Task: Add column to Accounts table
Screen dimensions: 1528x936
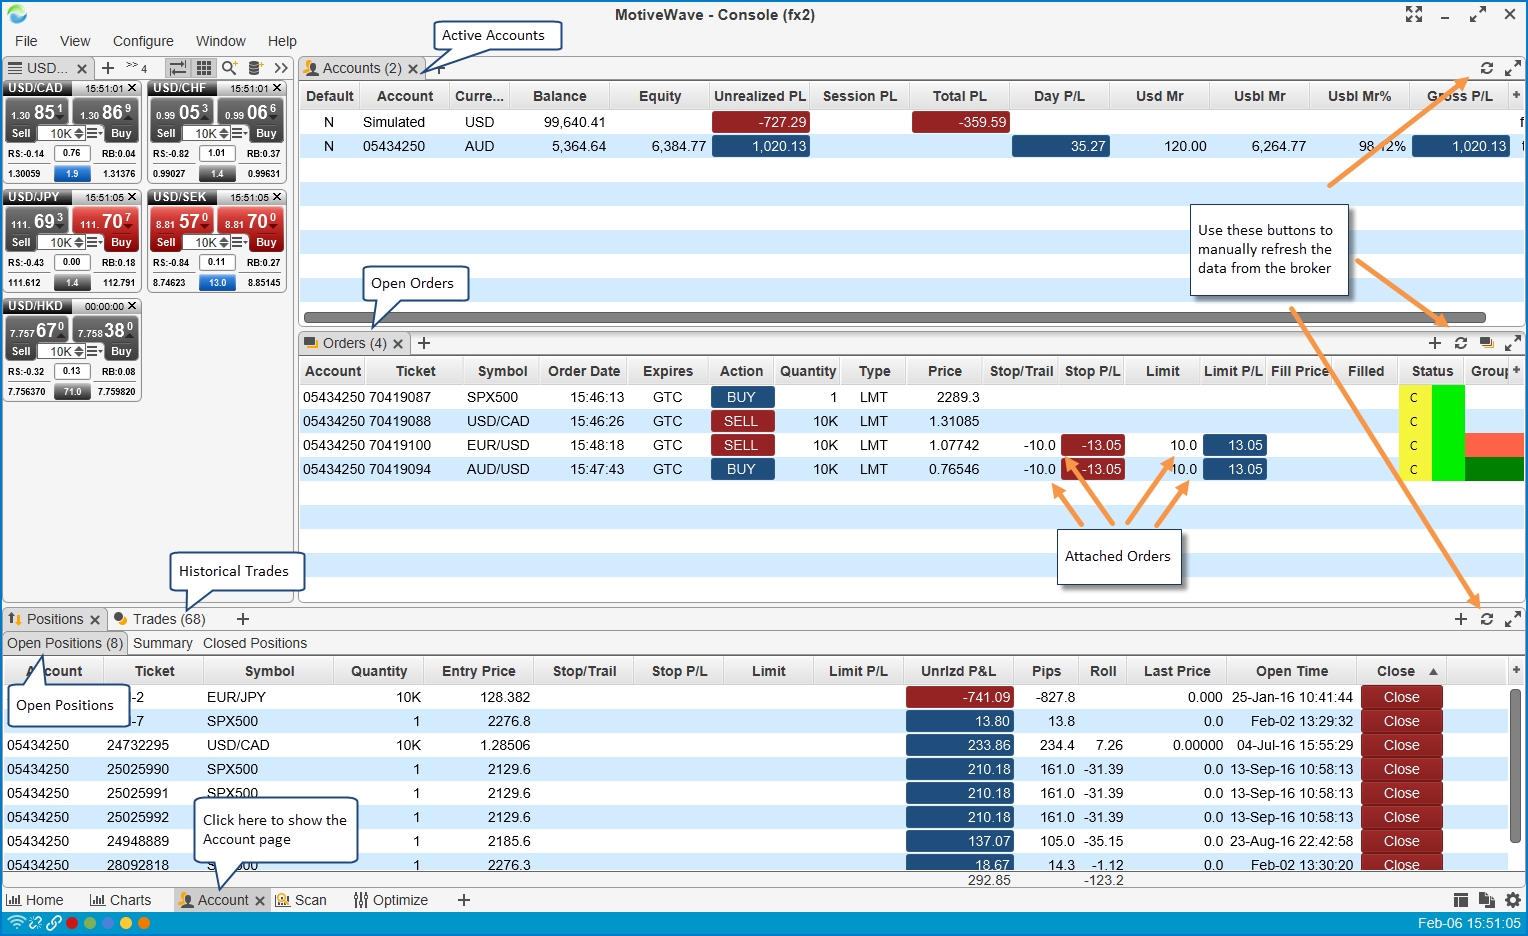Action: (x=1516, y=95)
